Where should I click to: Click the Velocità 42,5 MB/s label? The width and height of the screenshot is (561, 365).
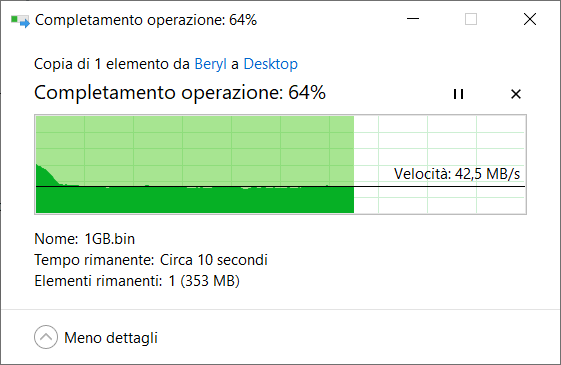pos(457,174)
